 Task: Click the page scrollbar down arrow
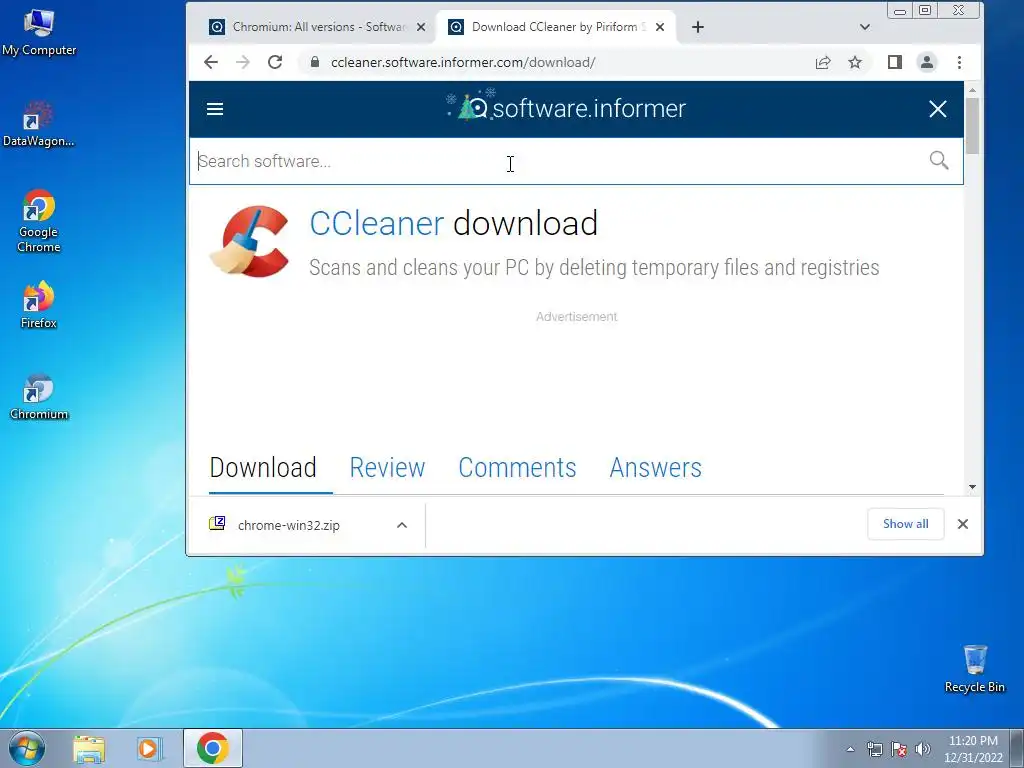point(972,487)
